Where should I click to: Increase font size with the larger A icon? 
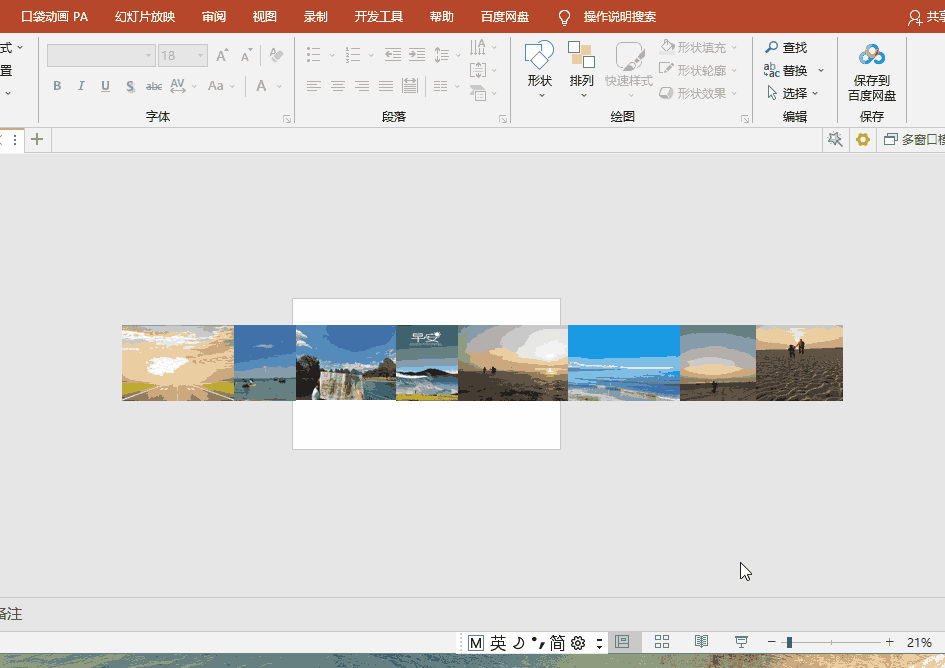222,56
